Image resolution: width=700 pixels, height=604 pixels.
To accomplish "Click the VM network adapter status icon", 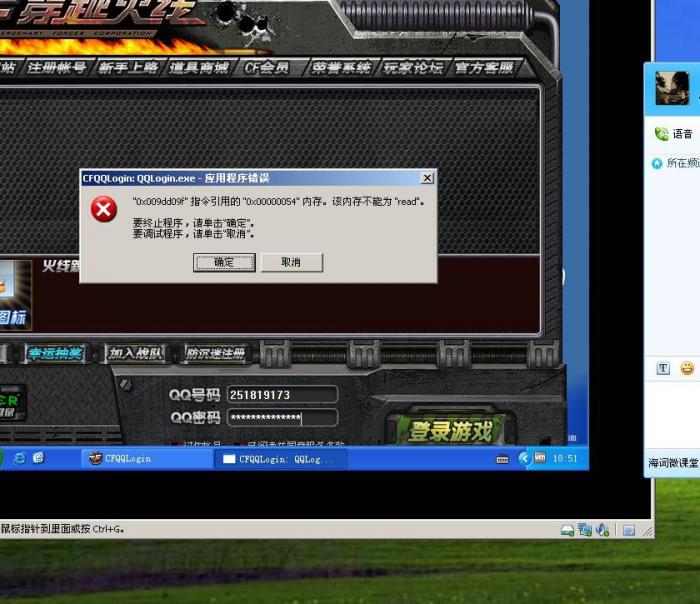I will click(585, 530).
